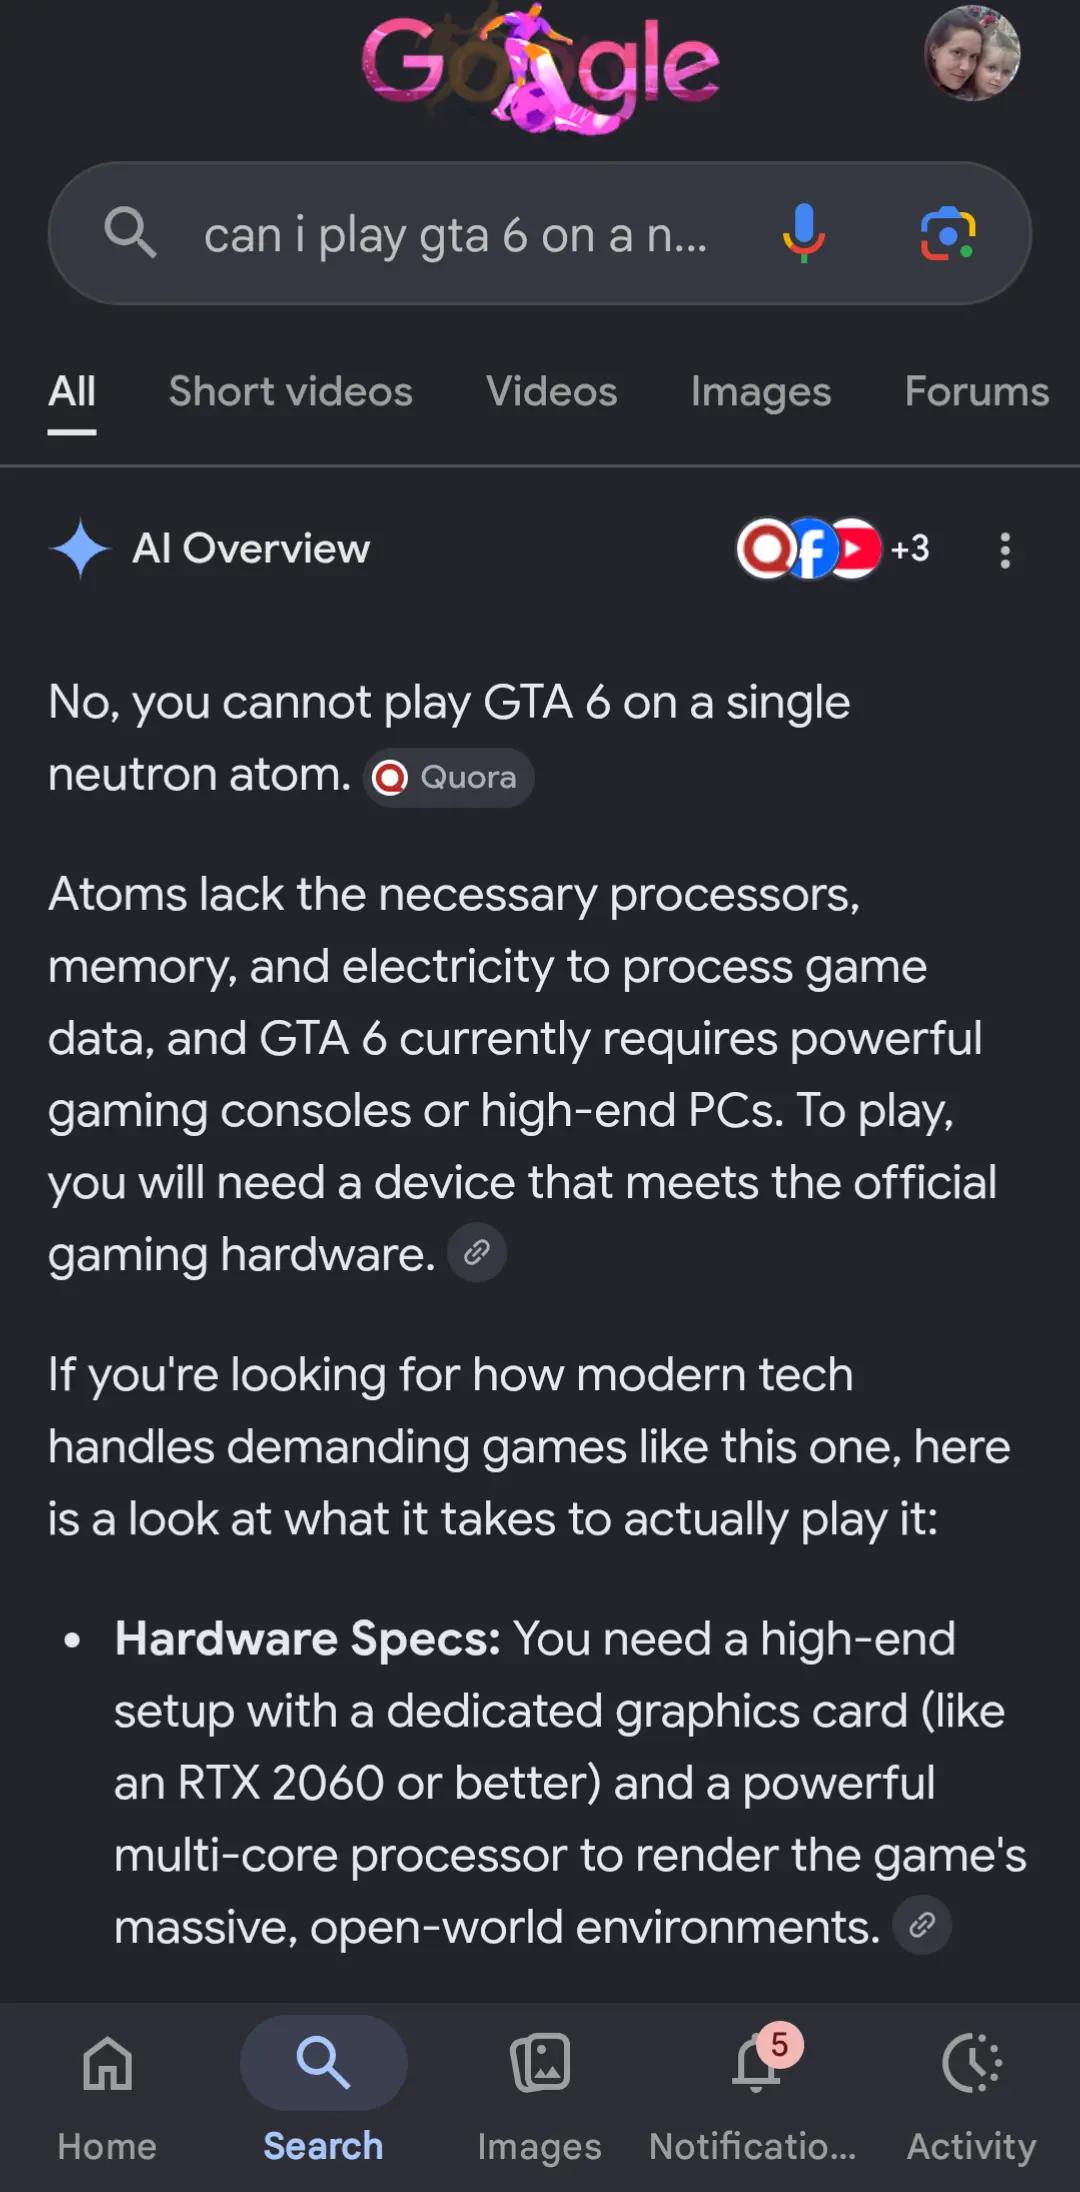Open the account profile picture

click(x=972, y=53)
